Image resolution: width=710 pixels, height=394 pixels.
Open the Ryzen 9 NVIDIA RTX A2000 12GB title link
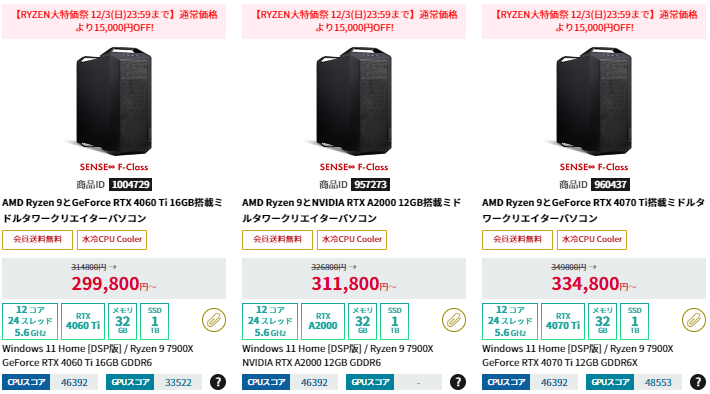(x=351, y=210)
